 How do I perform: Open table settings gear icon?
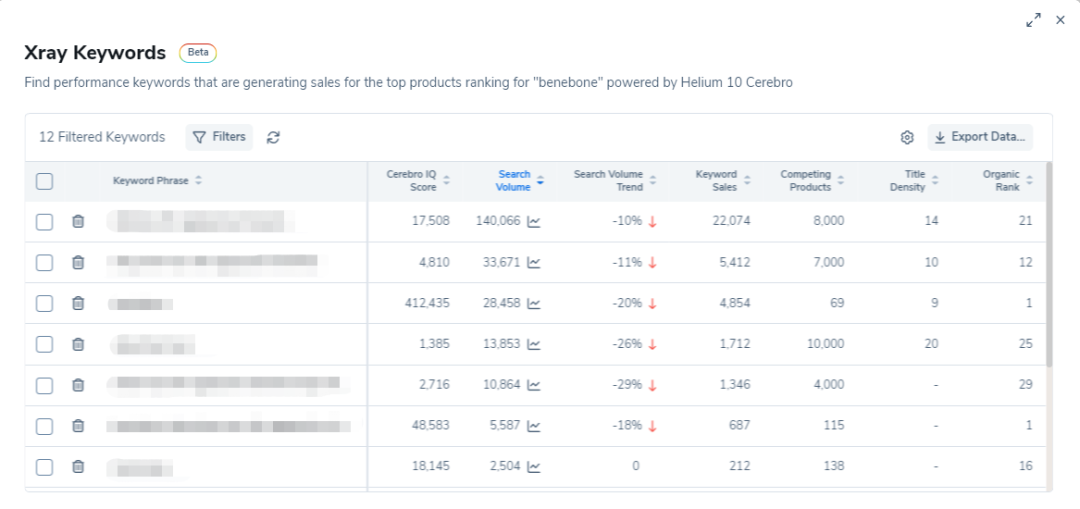point(907,138)
